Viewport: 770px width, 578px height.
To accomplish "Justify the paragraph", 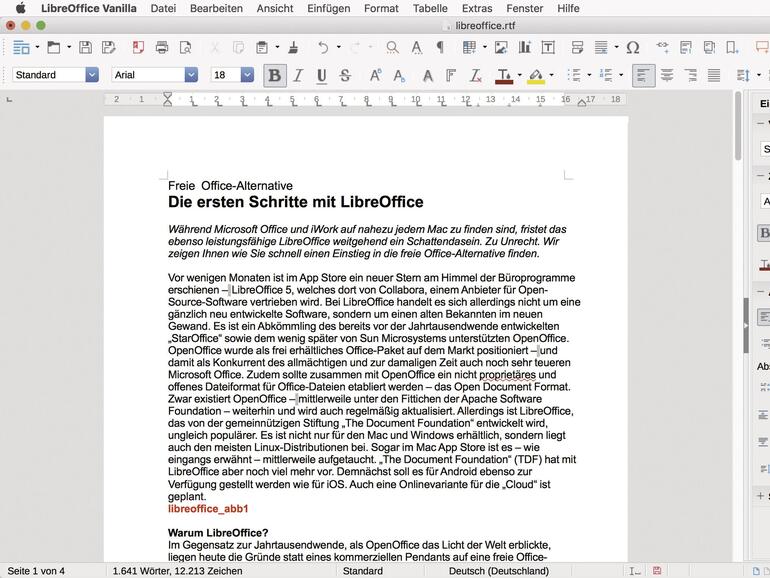I will click(714, 75).
